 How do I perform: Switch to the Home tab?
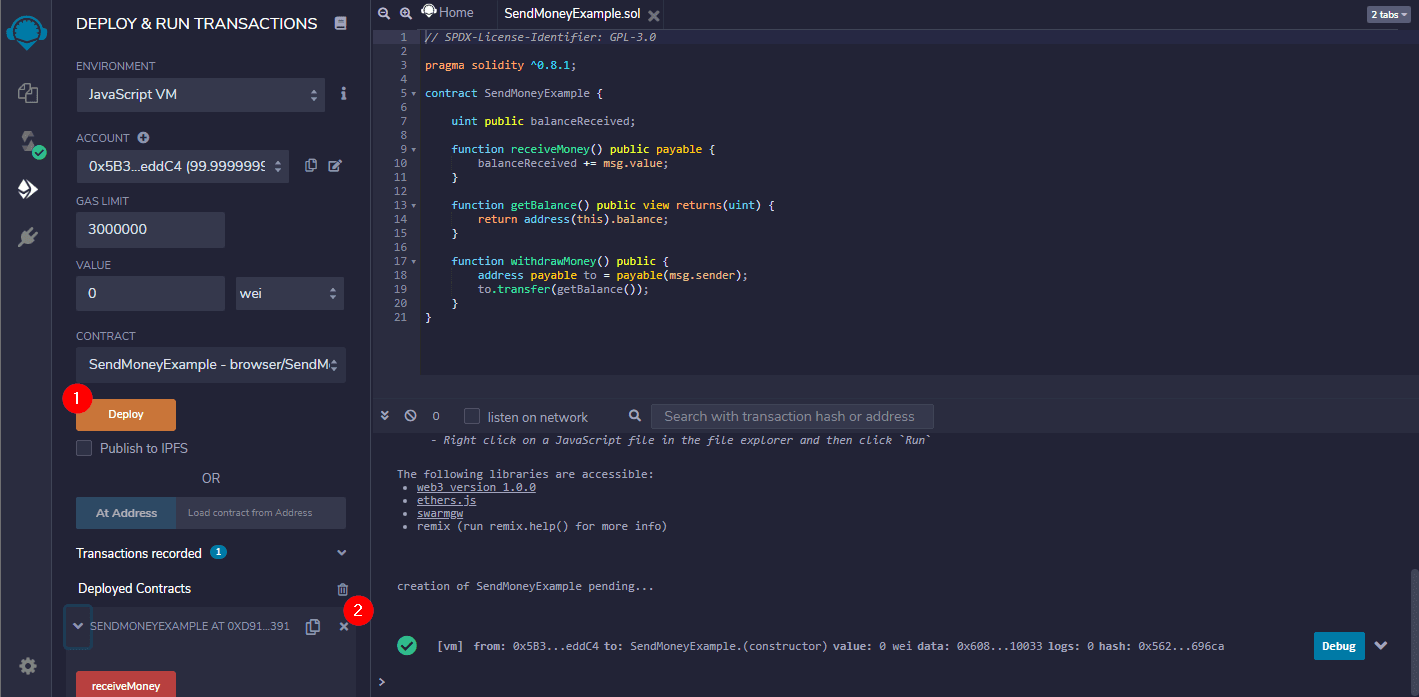pyautogui.click(x=447, y=13)
